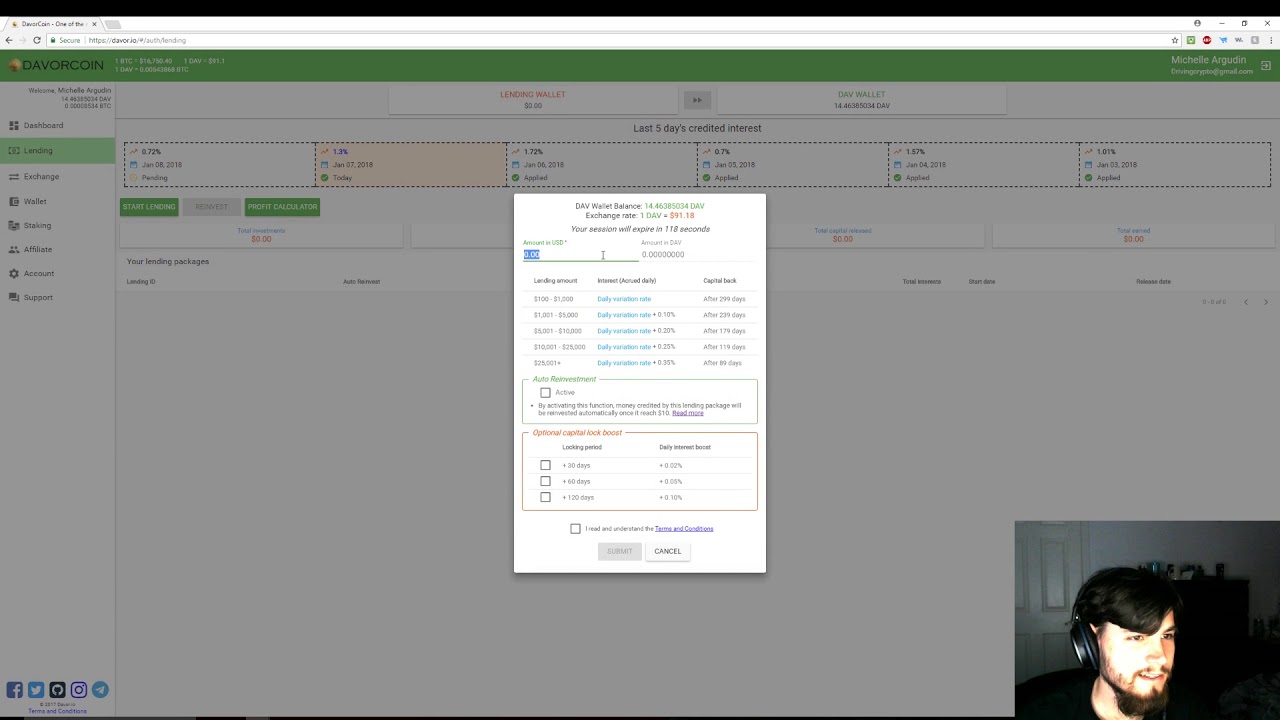Select the DavorCoin browser tab

click(x=52, y=23)
